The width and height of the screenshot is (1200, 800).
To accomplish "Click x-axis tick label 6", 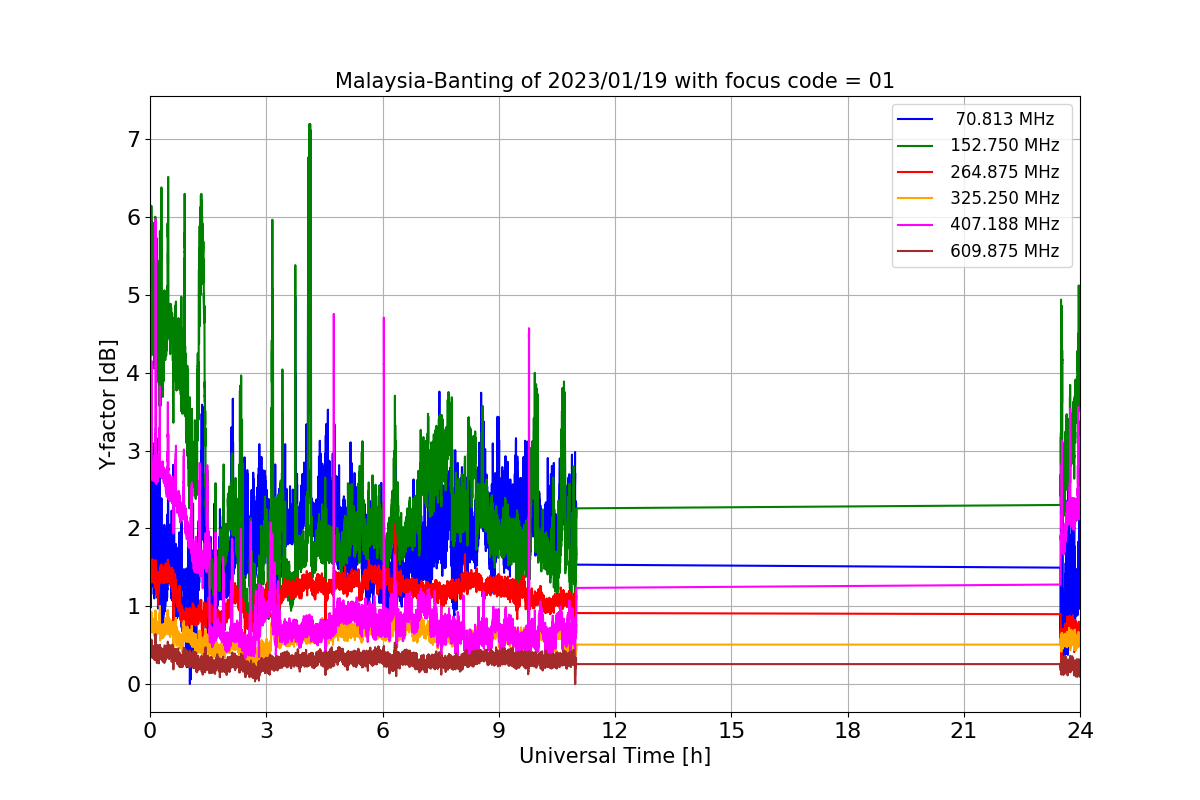I will [x=382, y=730].
